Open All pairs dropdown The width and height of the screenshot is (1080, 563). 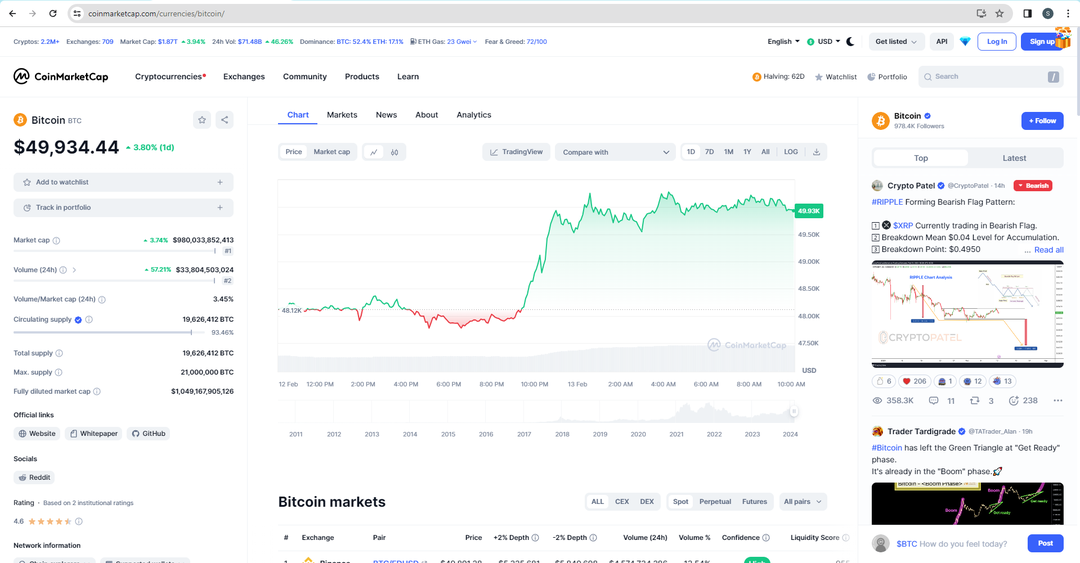(802, 502)
